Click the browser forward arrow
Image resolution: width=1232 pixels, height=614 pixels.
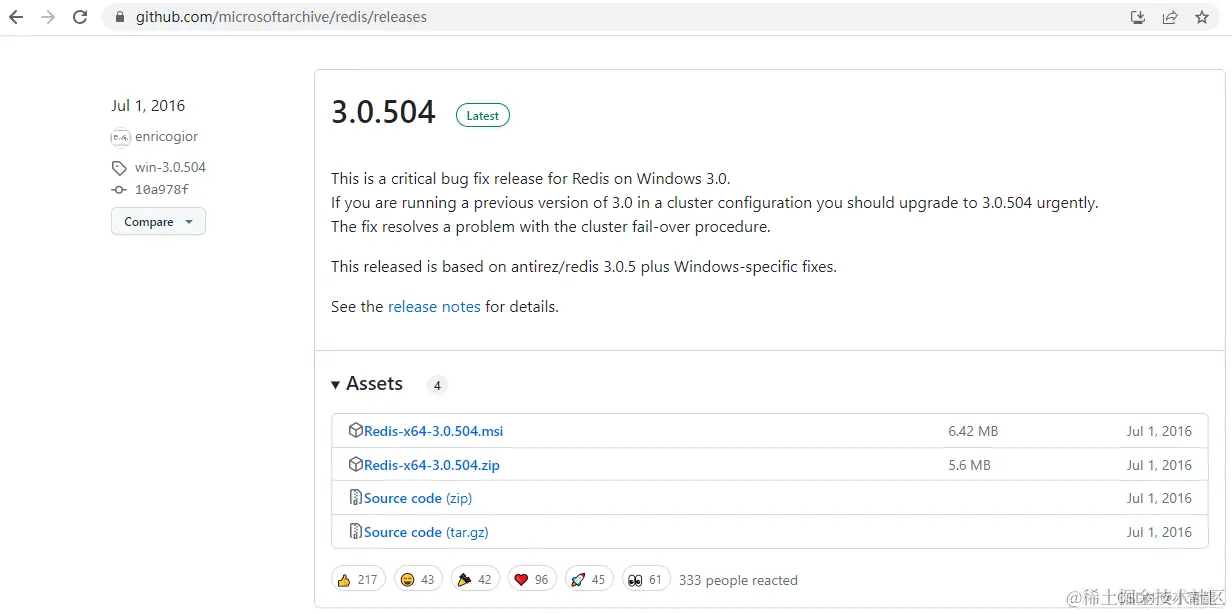pyautogui.click(x=48, y=17)
